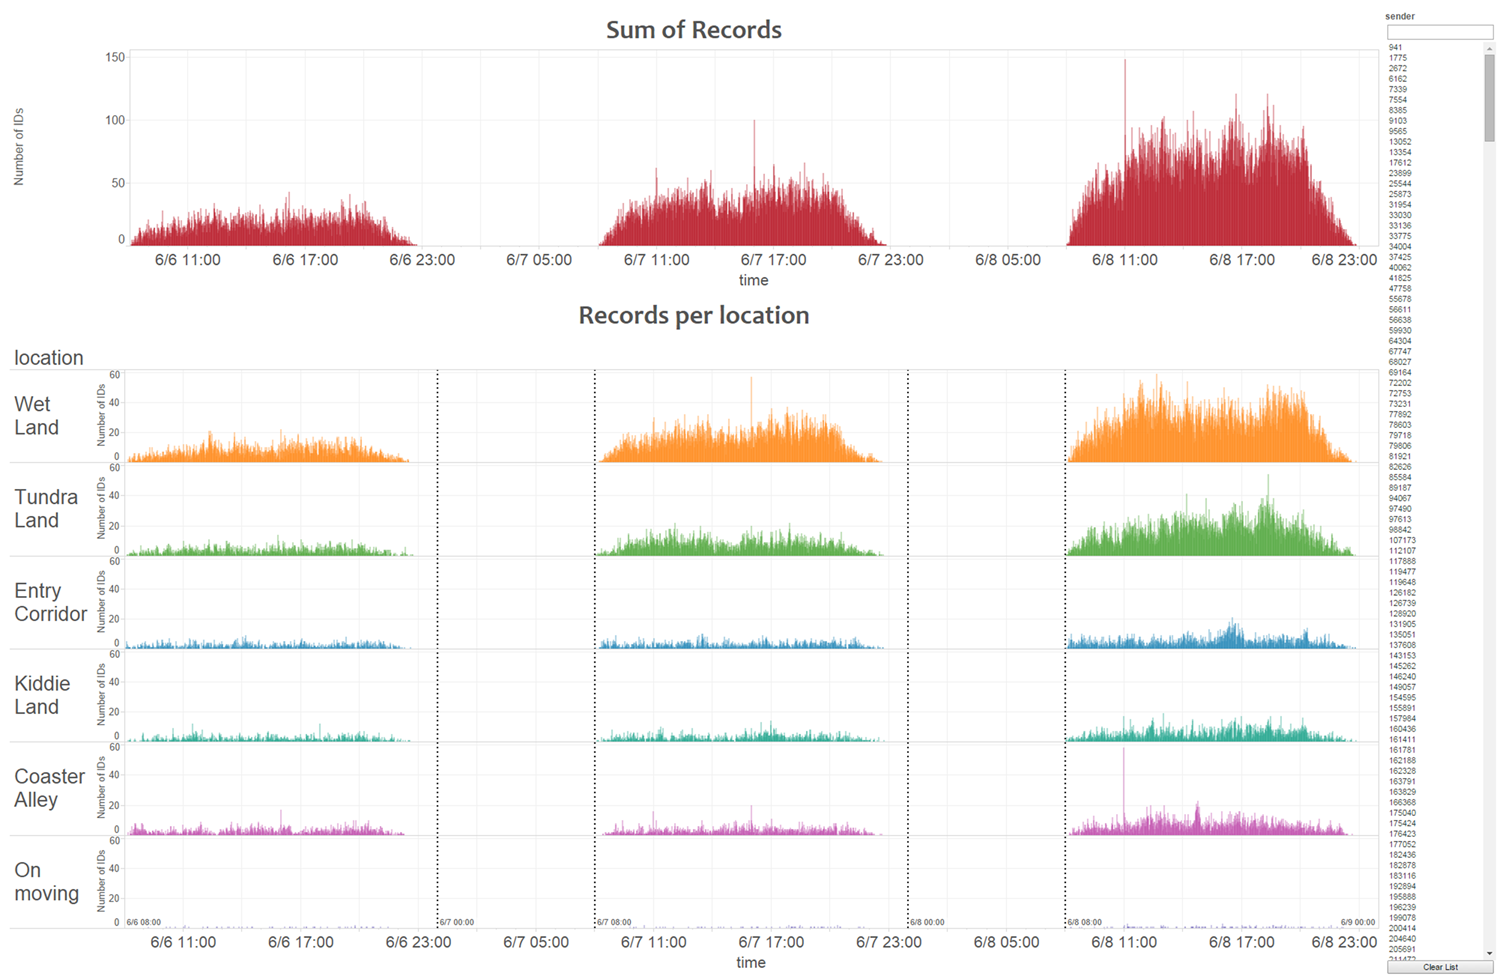Click the Clear List button
Screen dimensions: 1511x976
click(x=1440, y=967)
